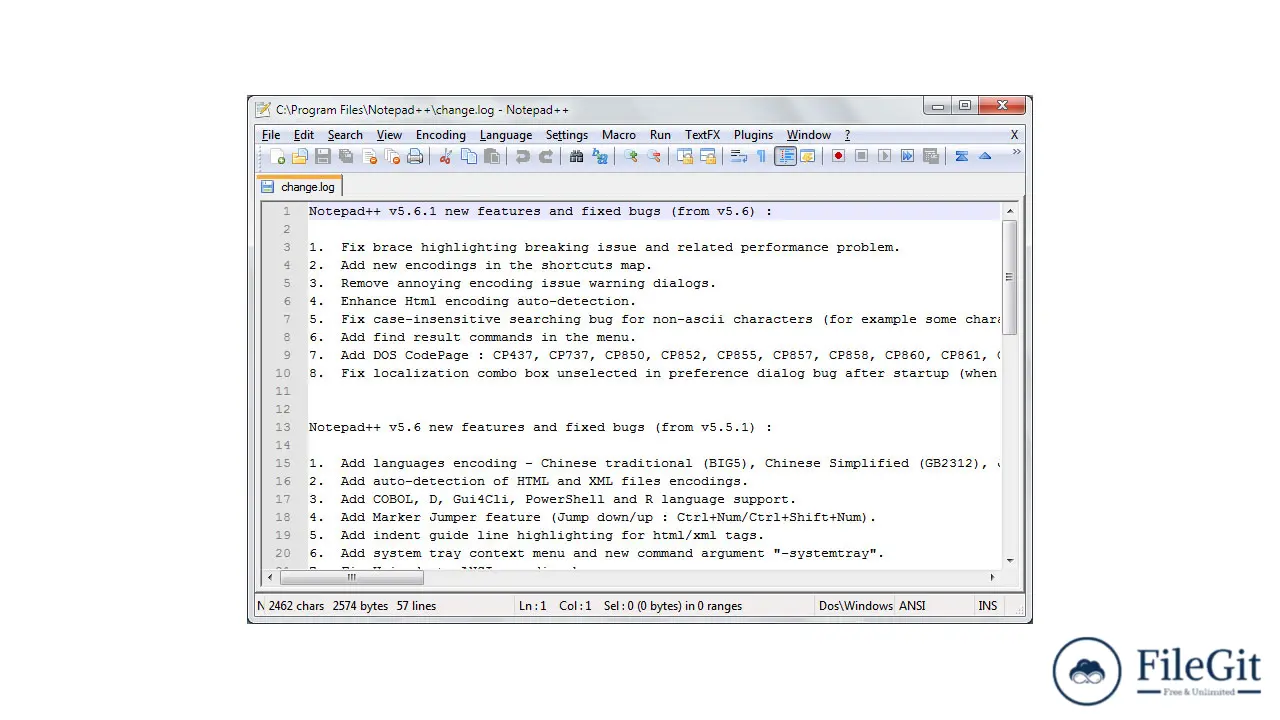Open the user defined language dialog icon
This screenshot has height=720, width=1280.
tap(808, 156)
